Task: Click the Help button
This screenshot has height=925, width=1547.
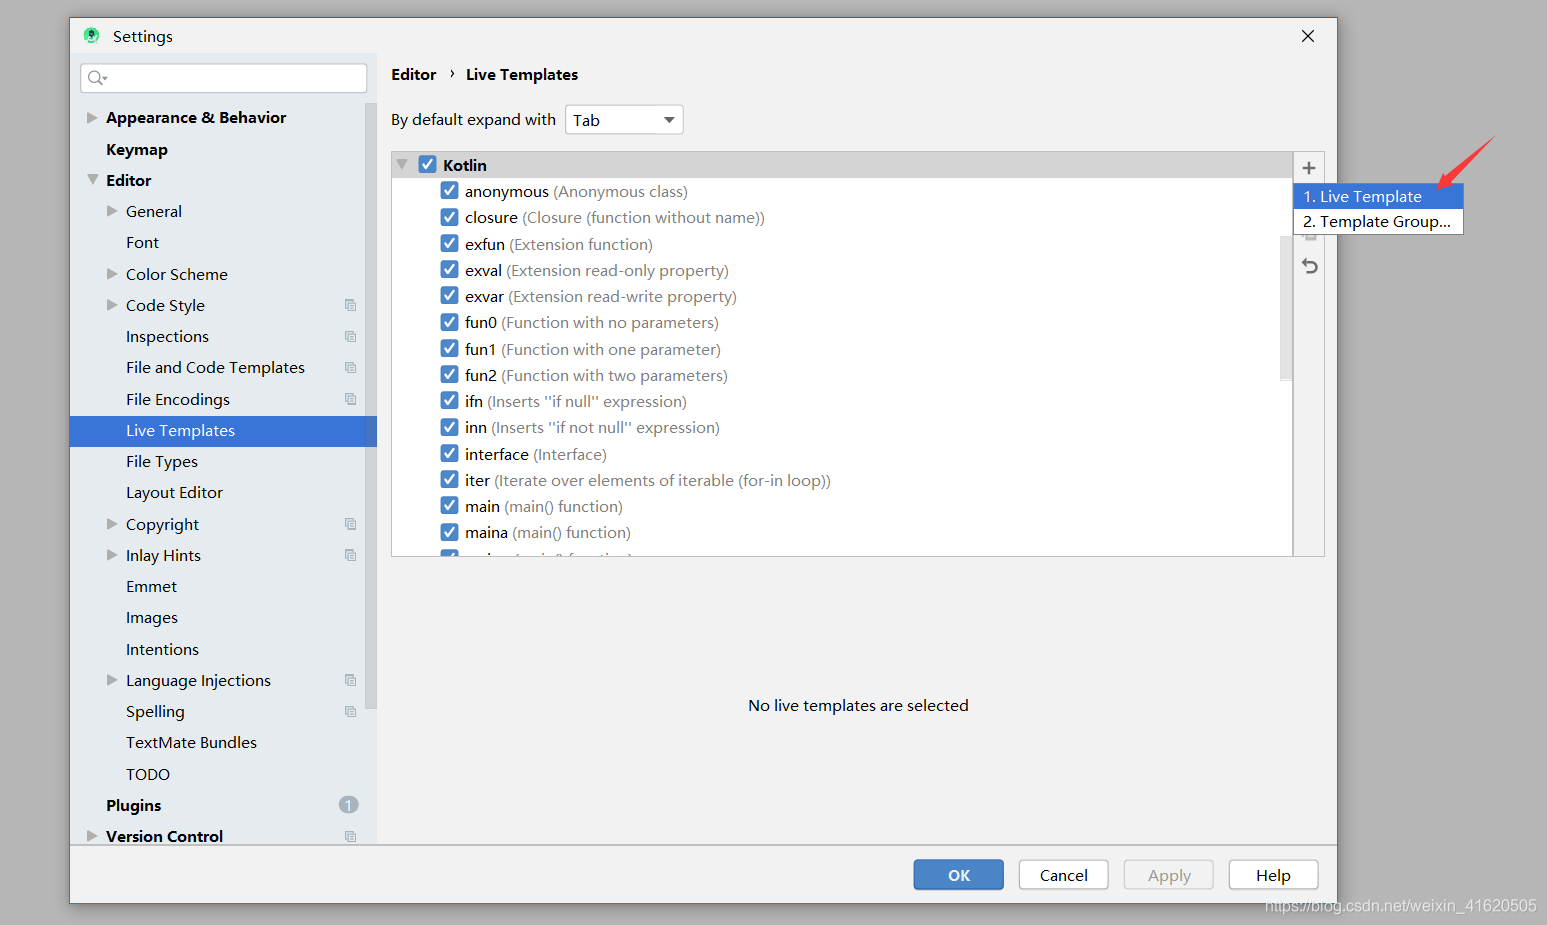Action: [1273, 875]
